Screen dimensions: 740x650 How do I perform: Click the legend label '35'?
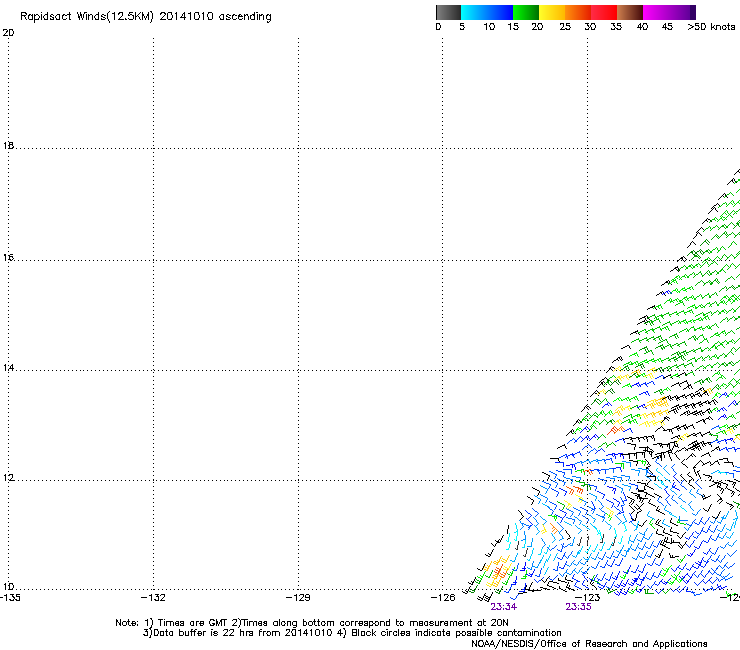(616, 26)
